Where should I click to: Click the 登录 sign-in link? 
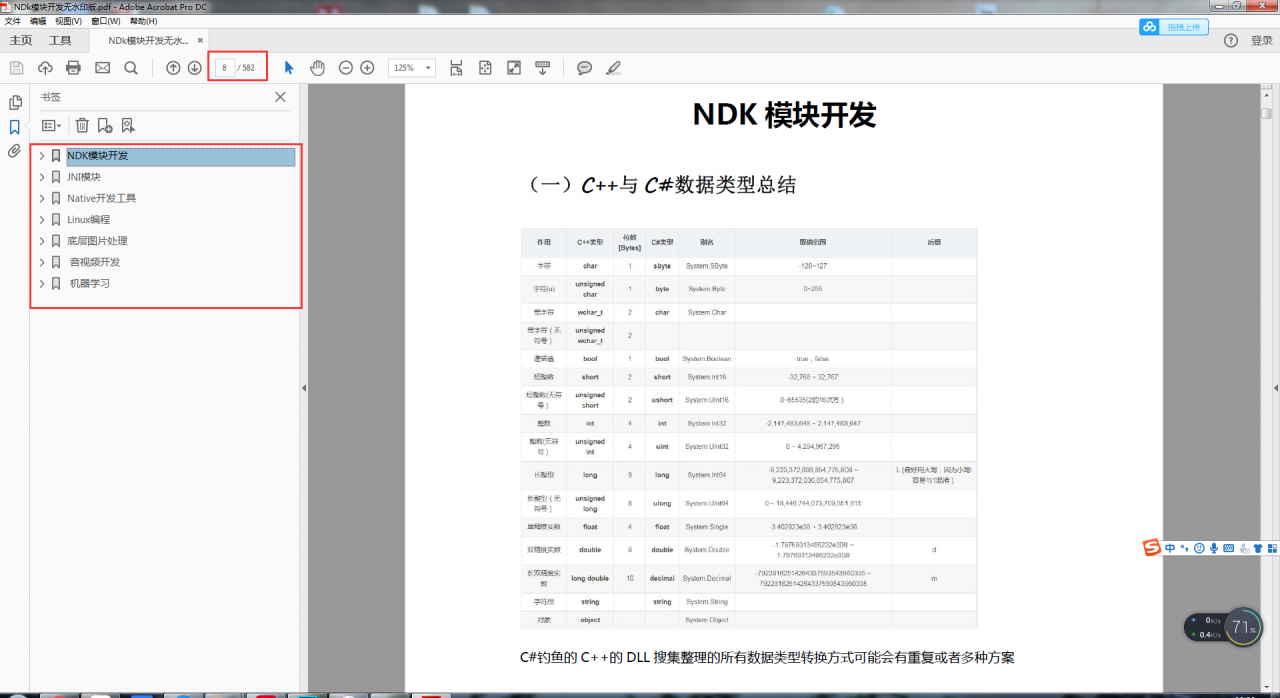pos(1262,41)
